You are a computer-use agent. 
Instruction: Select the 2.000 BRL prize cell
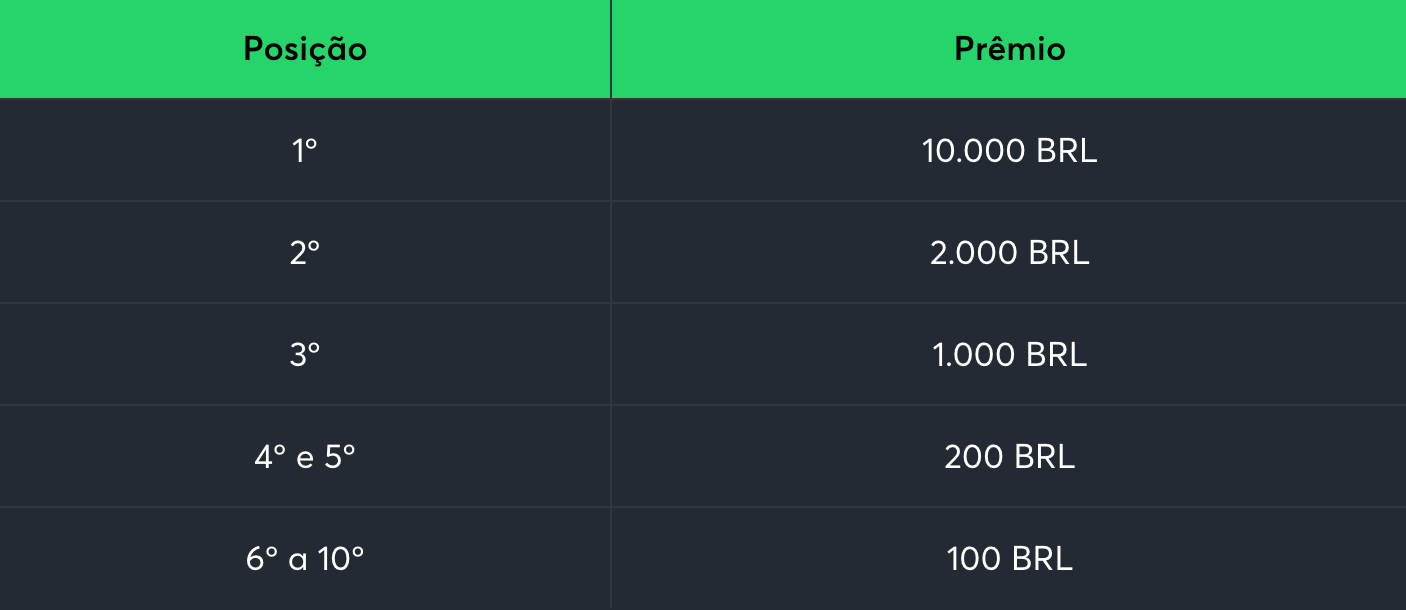pyautogui.click(x=1009, y=253)
